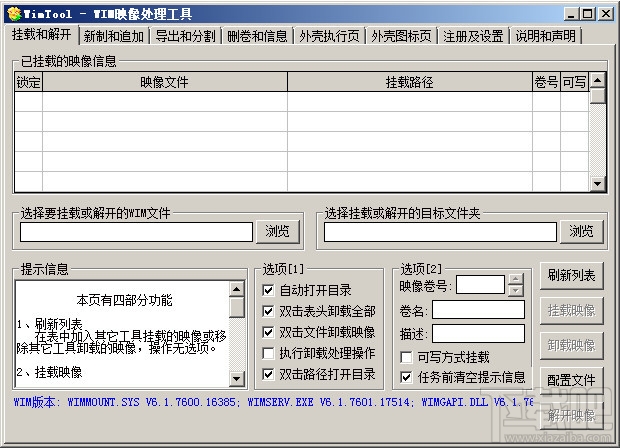Click 浏览 button for WIM file

pos(277,231)
